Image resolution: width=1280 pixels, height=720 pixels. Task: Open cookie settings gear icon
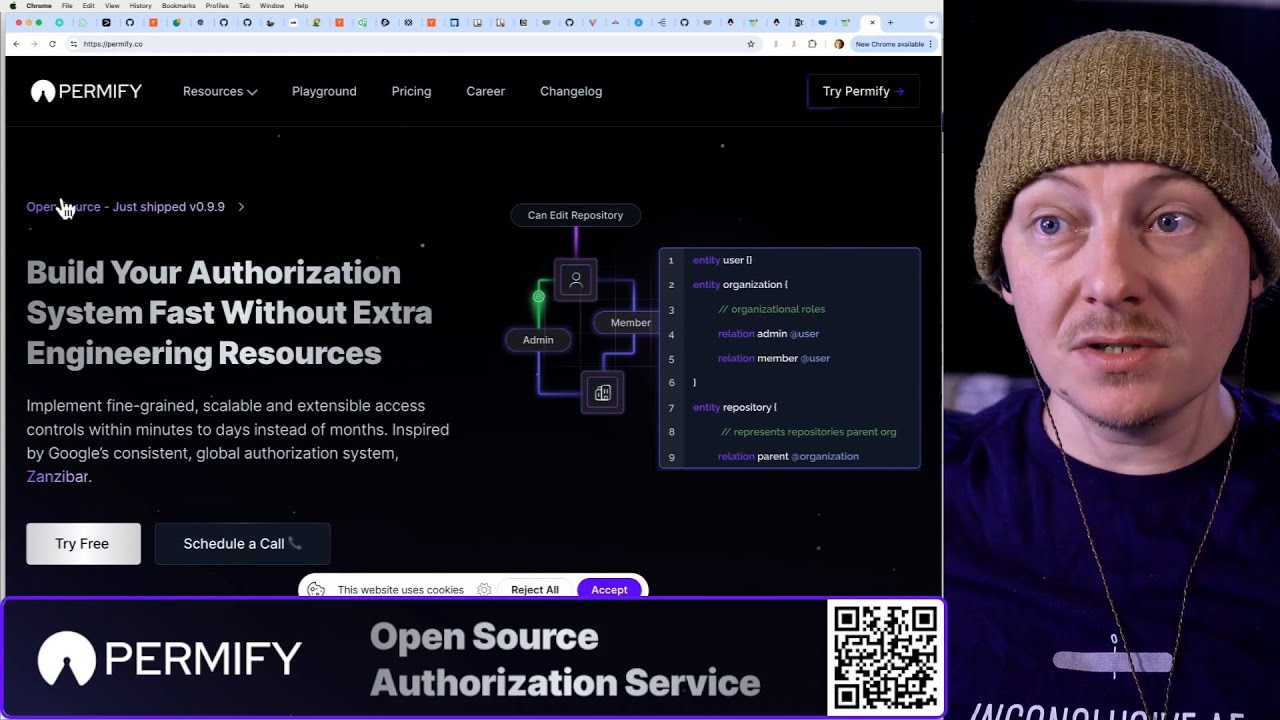[x=484, y=590]
